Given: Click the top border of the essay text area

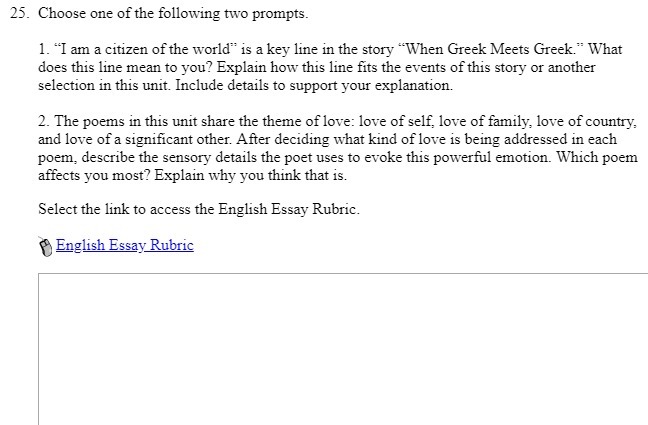Looking at the screenshot, I should tap(340, 274).
